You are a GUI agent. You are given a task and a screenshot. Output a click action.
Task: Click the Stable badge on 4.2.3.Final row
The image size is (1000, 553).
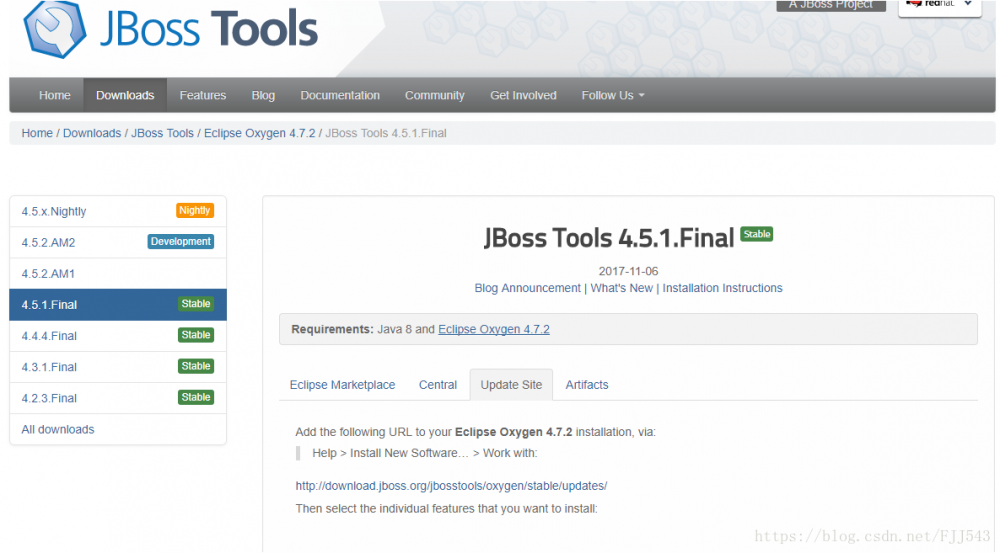(x=196, y=397)
